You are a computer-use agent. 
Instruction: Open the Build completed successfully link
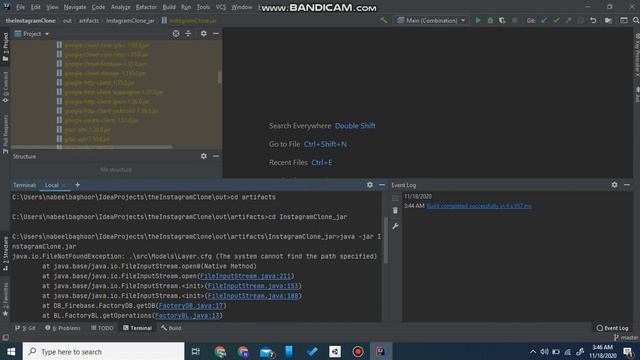[x=479, y=206]
